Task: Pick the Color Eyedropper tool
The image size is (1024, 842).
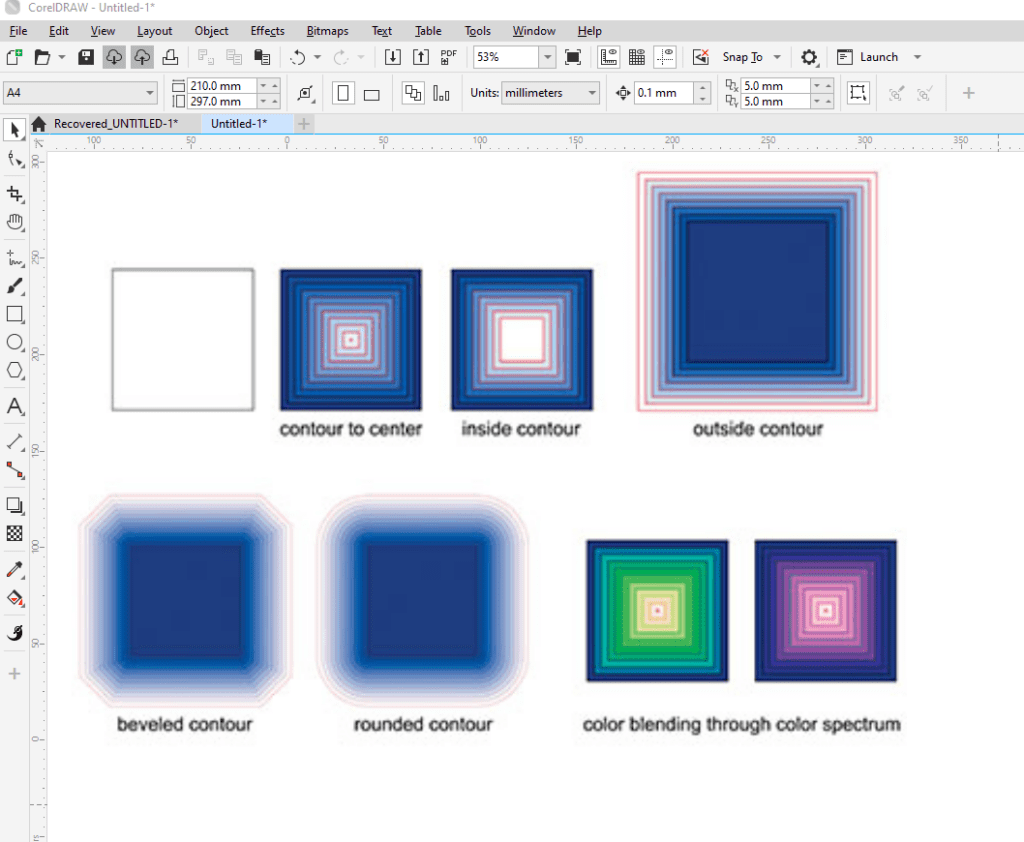Action: [15, 570]
